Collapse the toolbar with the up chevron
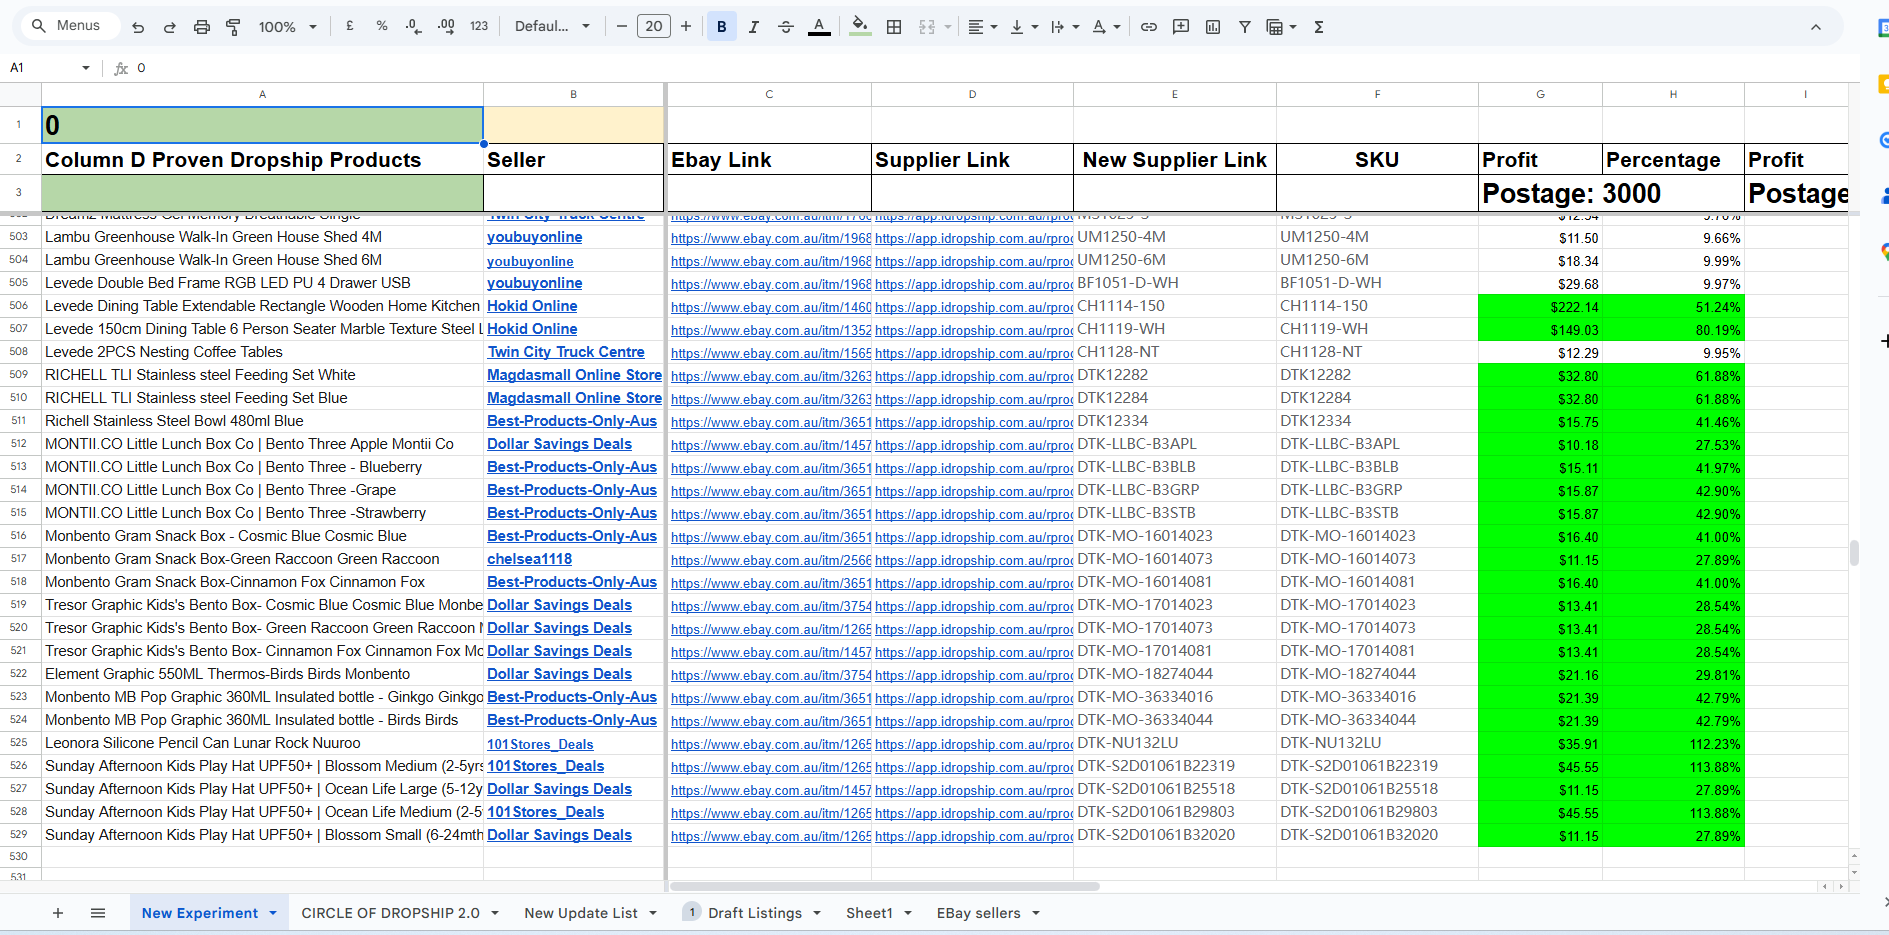The height and width of the screenshot is (935, 1889). 1816,27
